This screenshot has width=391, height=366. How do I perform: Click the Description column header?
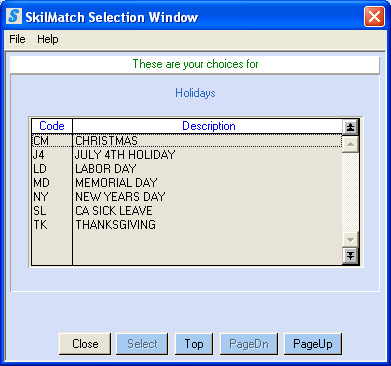208,126
